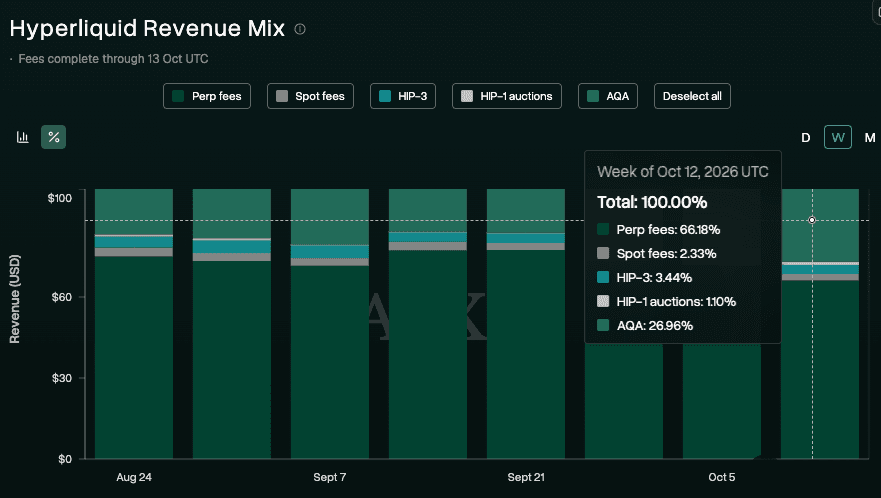Screen dimensions: 881x498
Task: Click 'Week of Oct 12, 2026 UTC' header
Action: click(x=683, y=172)
